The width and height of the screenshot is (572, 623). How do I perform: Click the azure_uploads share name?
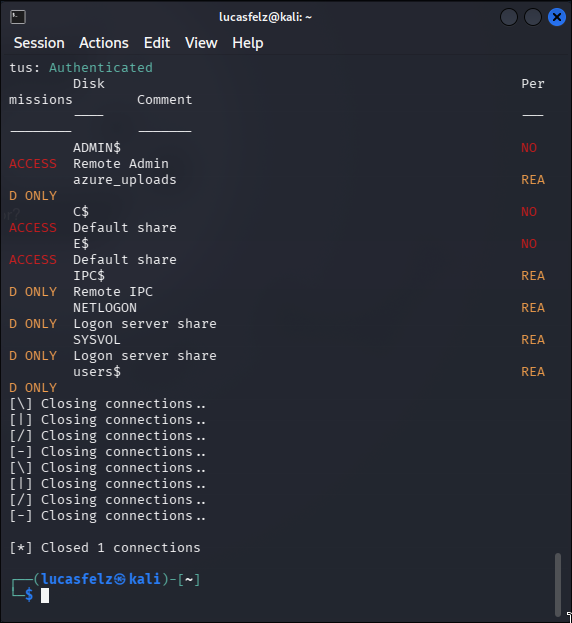[x=124, y=180]
